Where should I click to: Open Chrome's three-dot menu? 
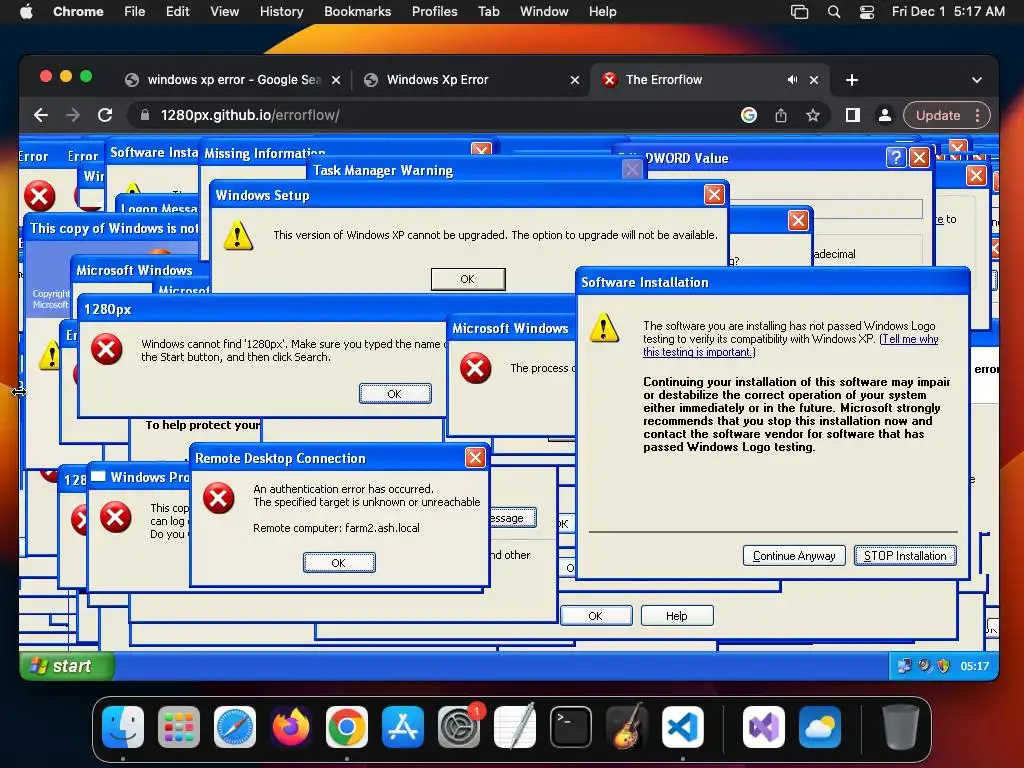[x=977, y=116]
